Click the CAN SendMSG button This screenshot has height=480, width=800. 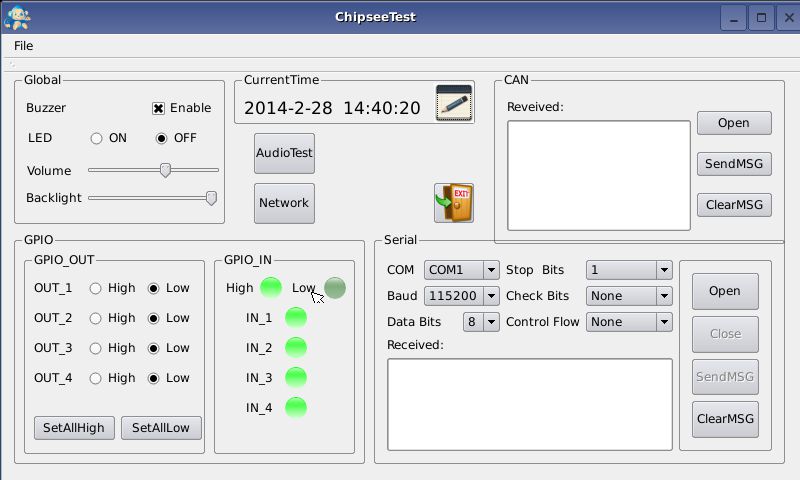[734, 164]
